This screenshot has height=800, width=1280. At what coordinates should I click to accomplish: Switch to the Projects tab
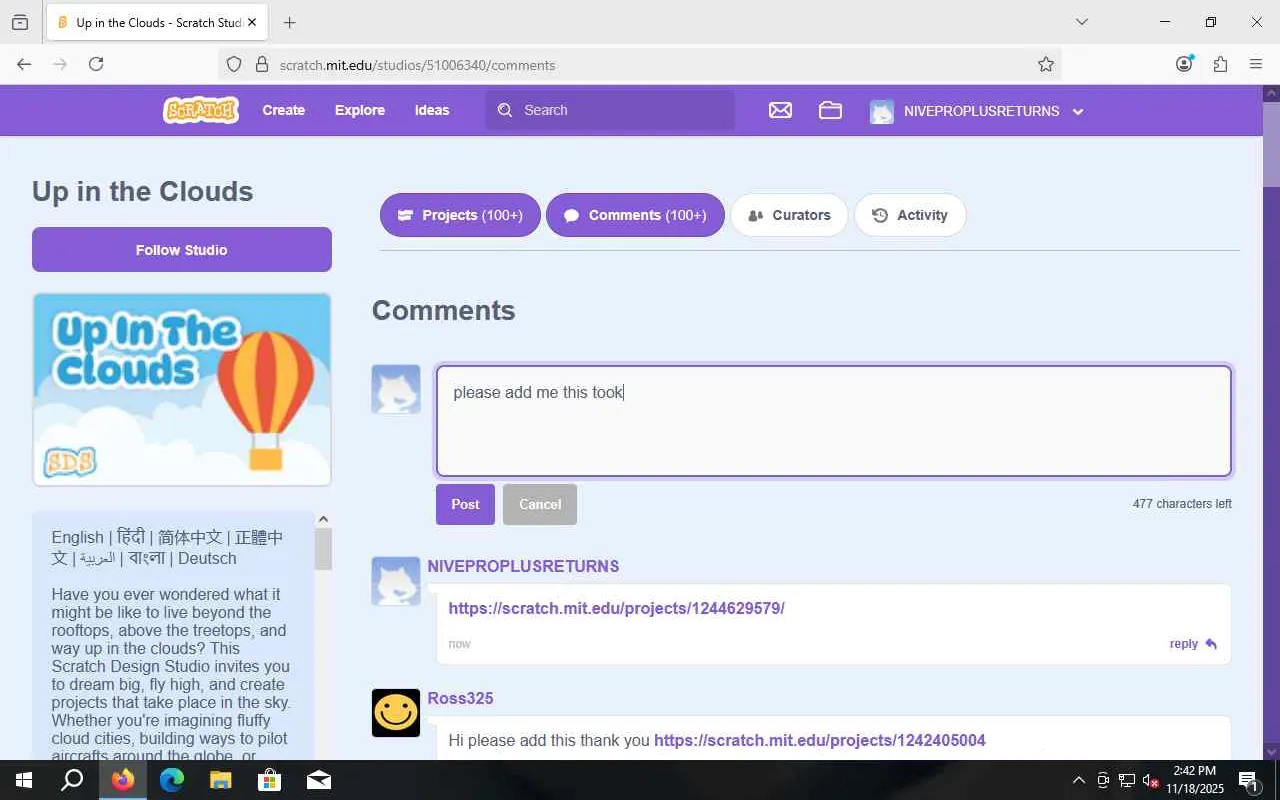(x=460, y=215)
